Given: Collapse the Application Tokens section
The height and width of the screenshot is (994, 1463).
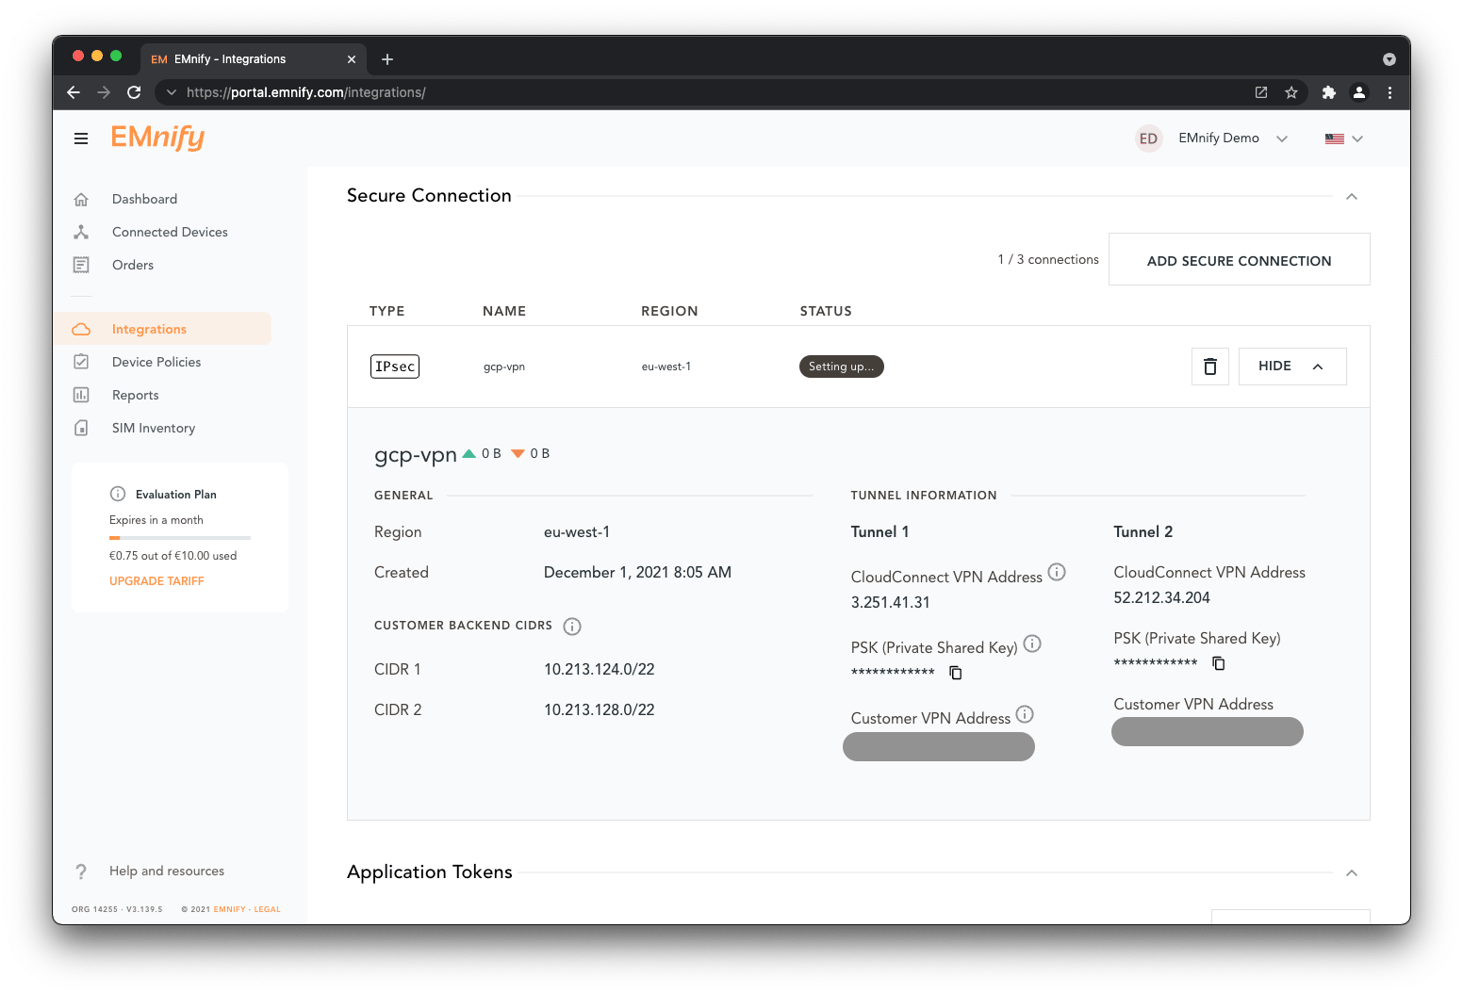Looking at the screenshot, I should (x=1352, y=872).
